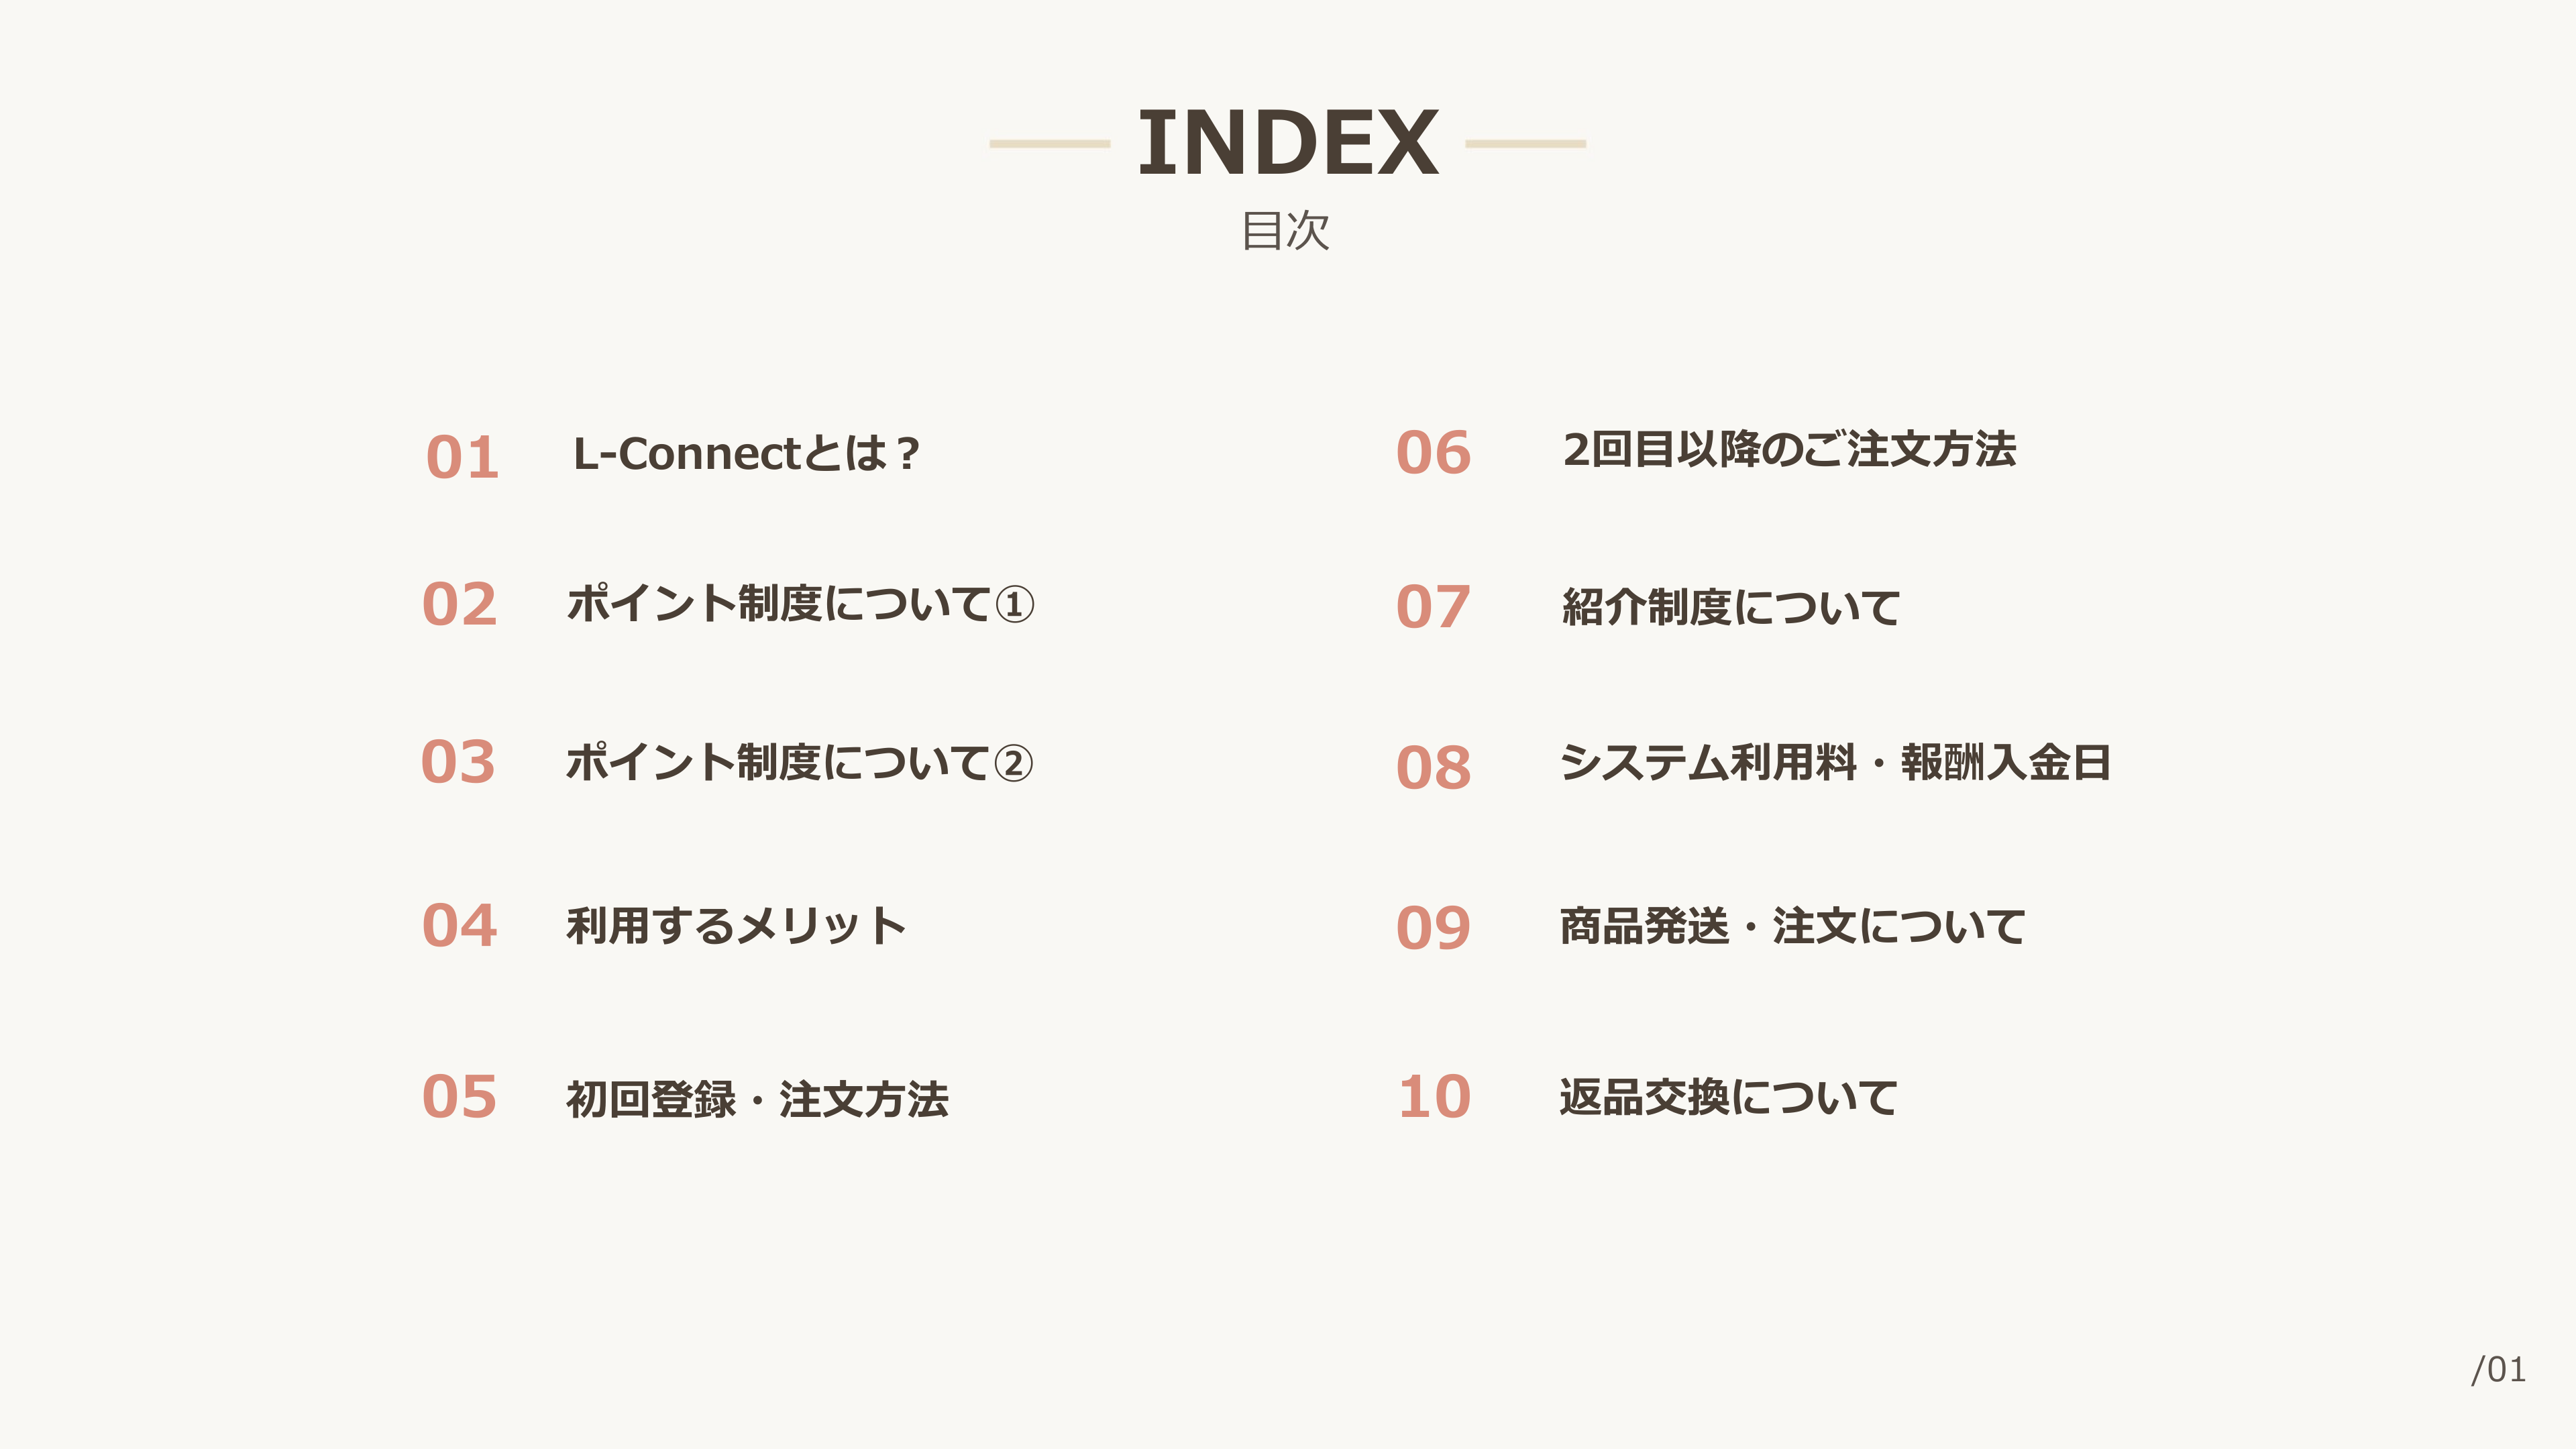Viewport: 2576px width, 1449px height.
Task: Click the number 02 label
Action: coord(459,605)
